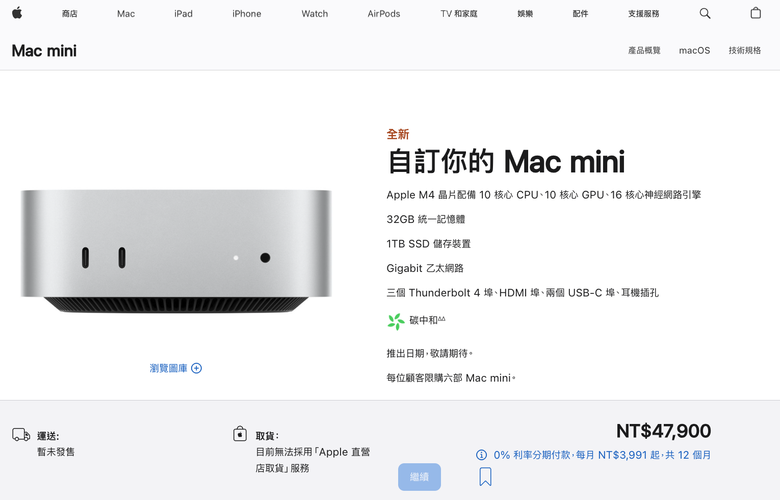Open the shopping bag icon
Screen dimensions: 780x500
pyautogui.click(x=755, y=13)
